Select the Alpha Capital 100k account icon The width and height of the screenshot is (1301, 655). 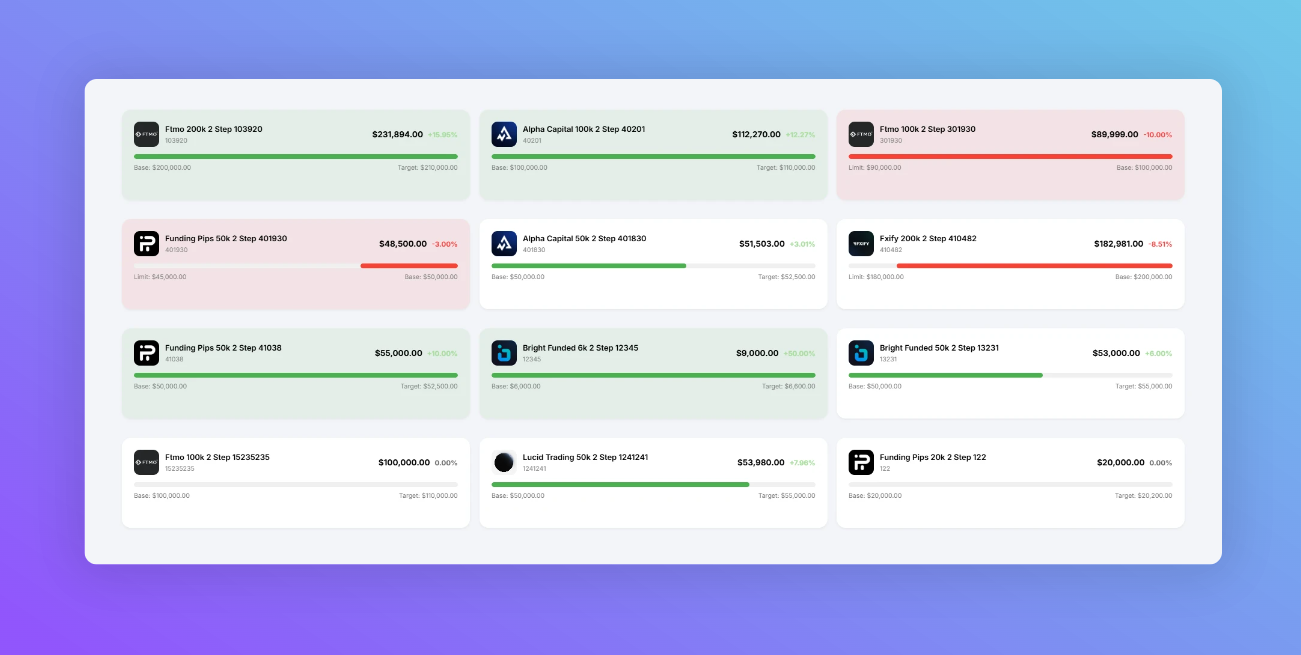(504, 134)
